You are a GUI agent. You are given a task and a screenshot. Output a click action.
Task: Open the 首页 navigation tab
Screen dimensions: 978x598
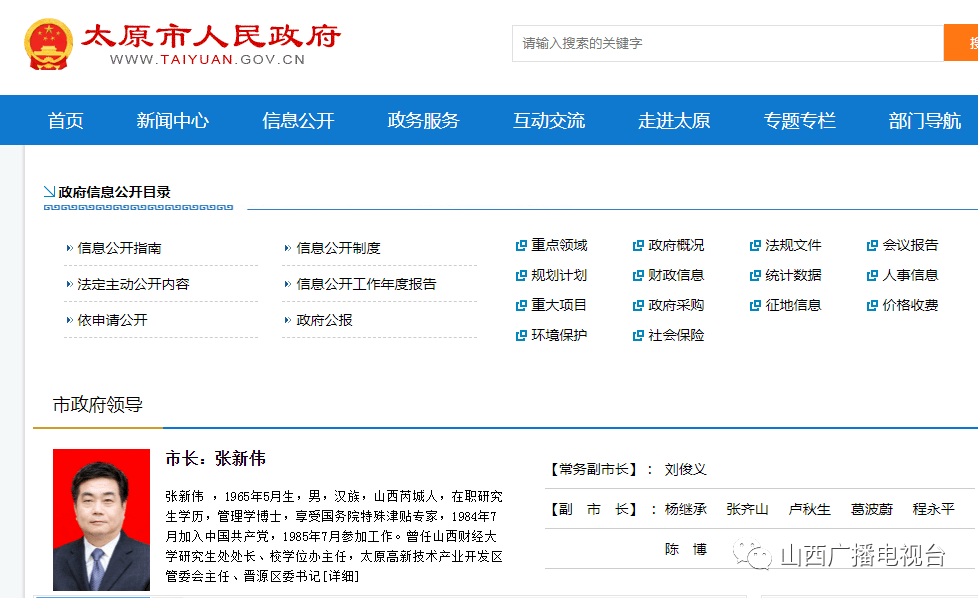pyautogui.click(x=65, y=120)
